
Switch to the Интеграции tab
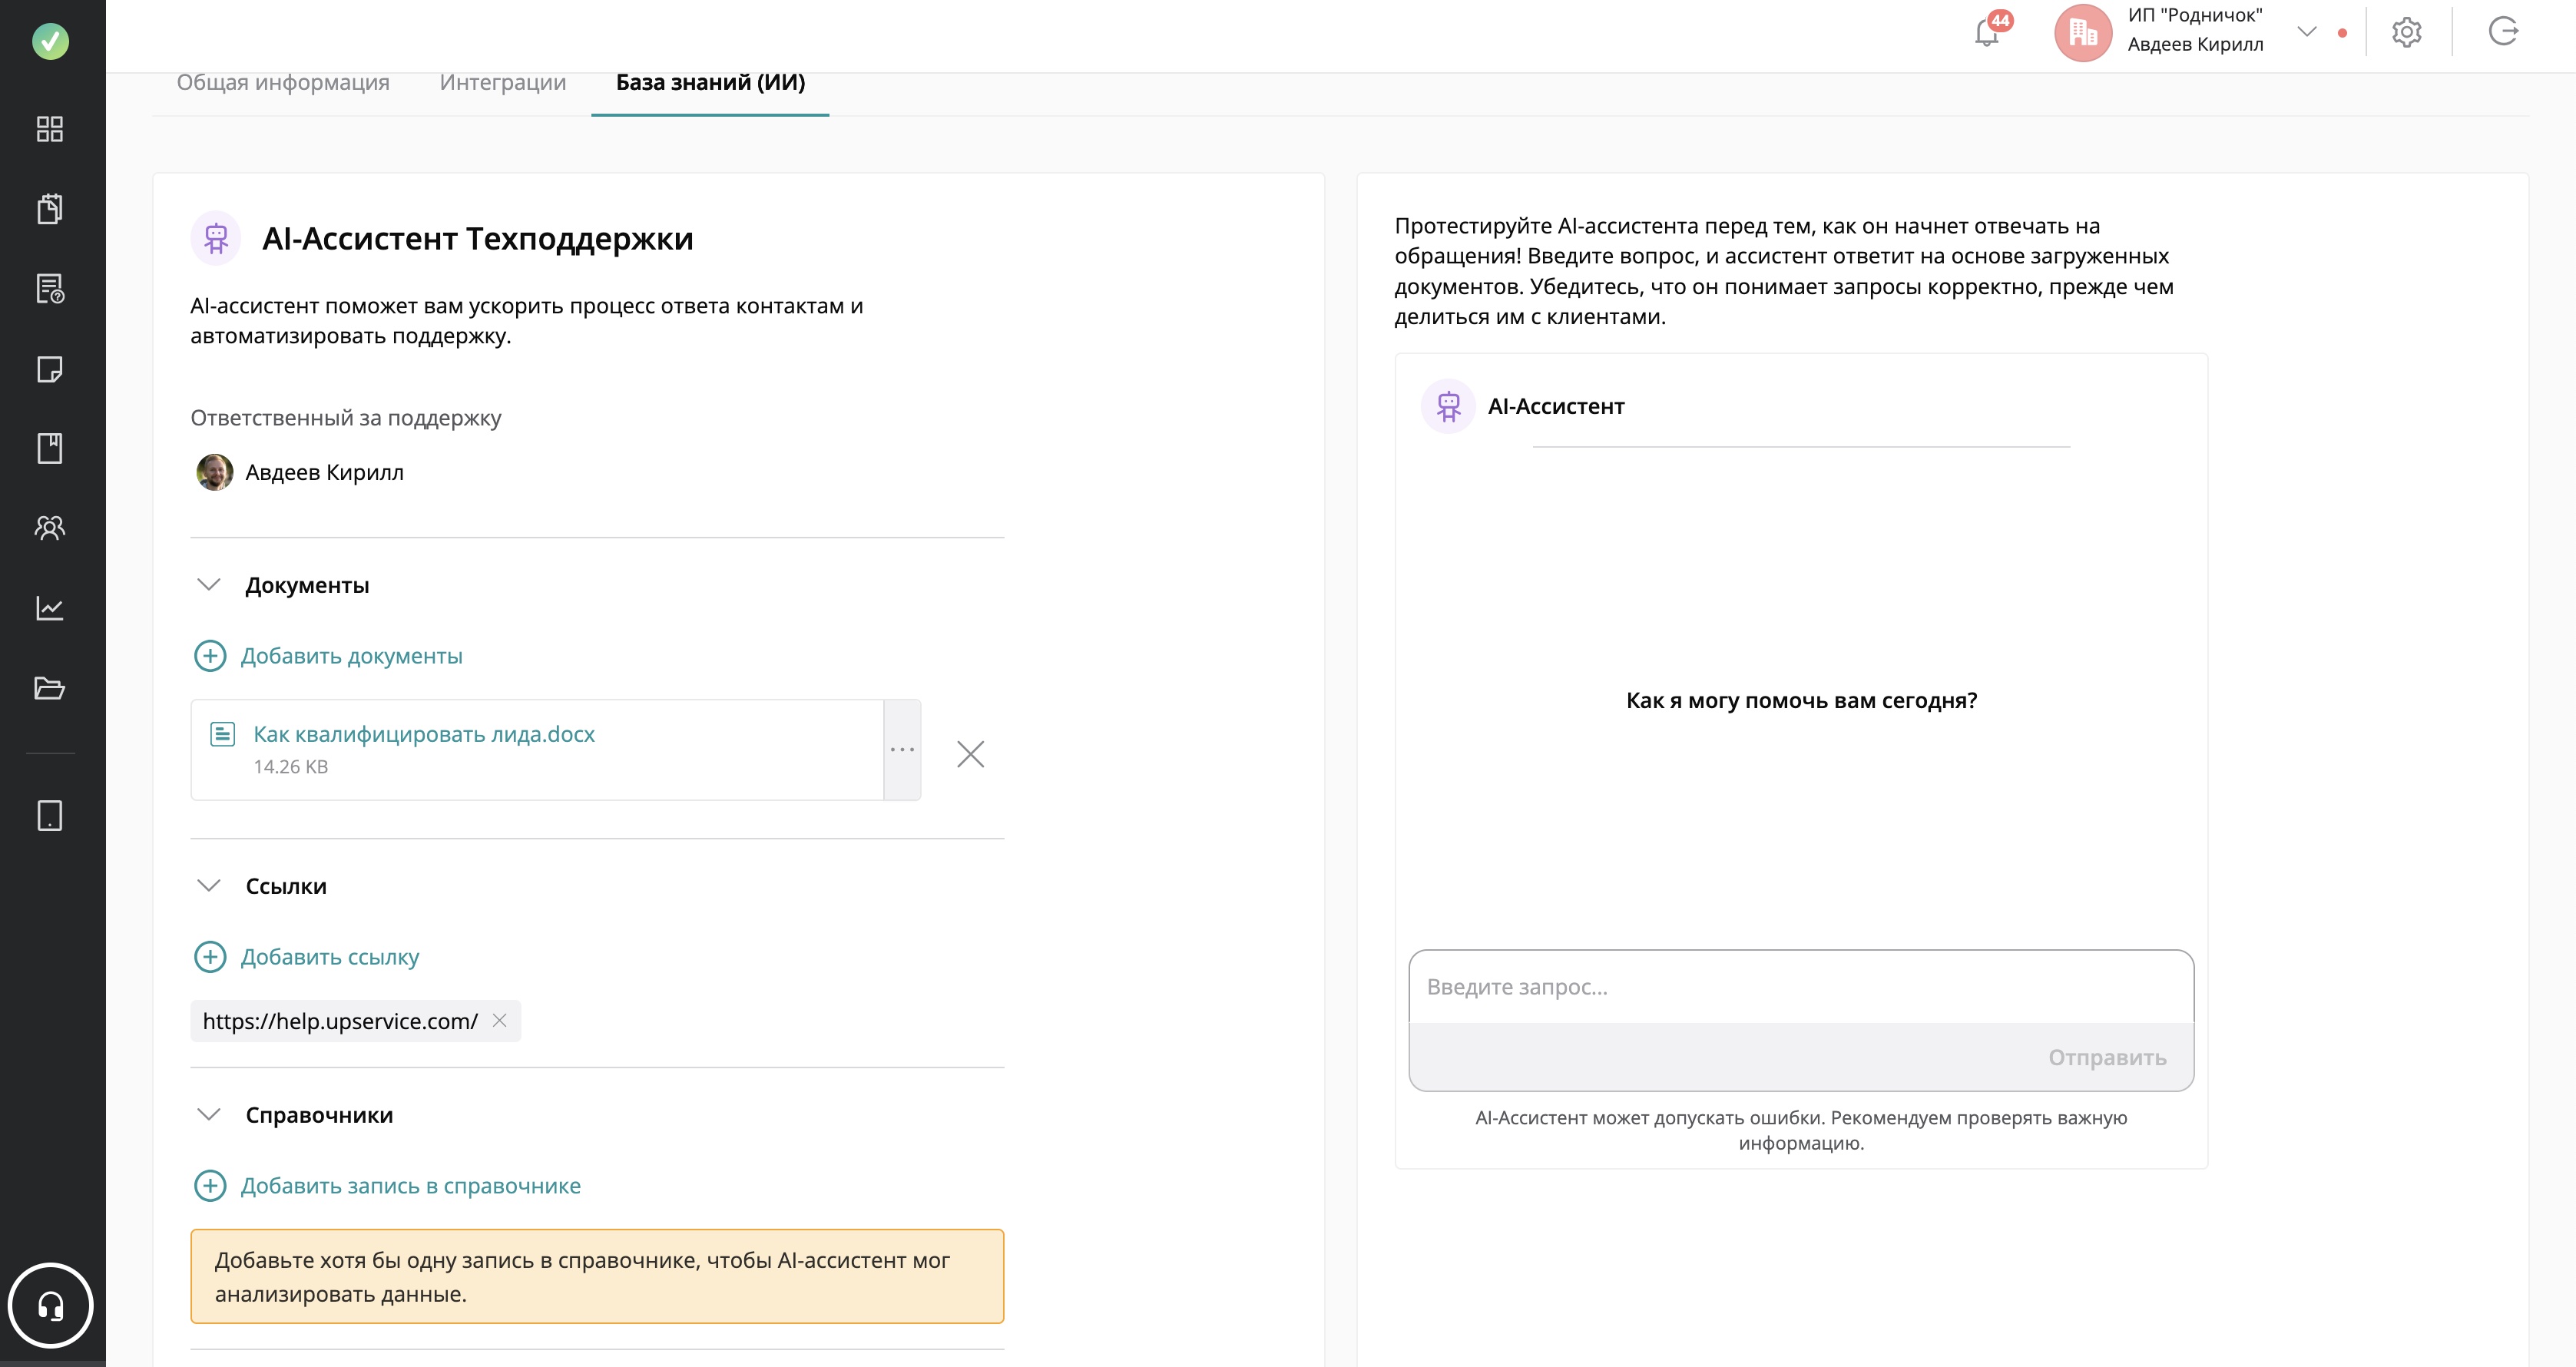pyautogui.click(x=503, y=83)
